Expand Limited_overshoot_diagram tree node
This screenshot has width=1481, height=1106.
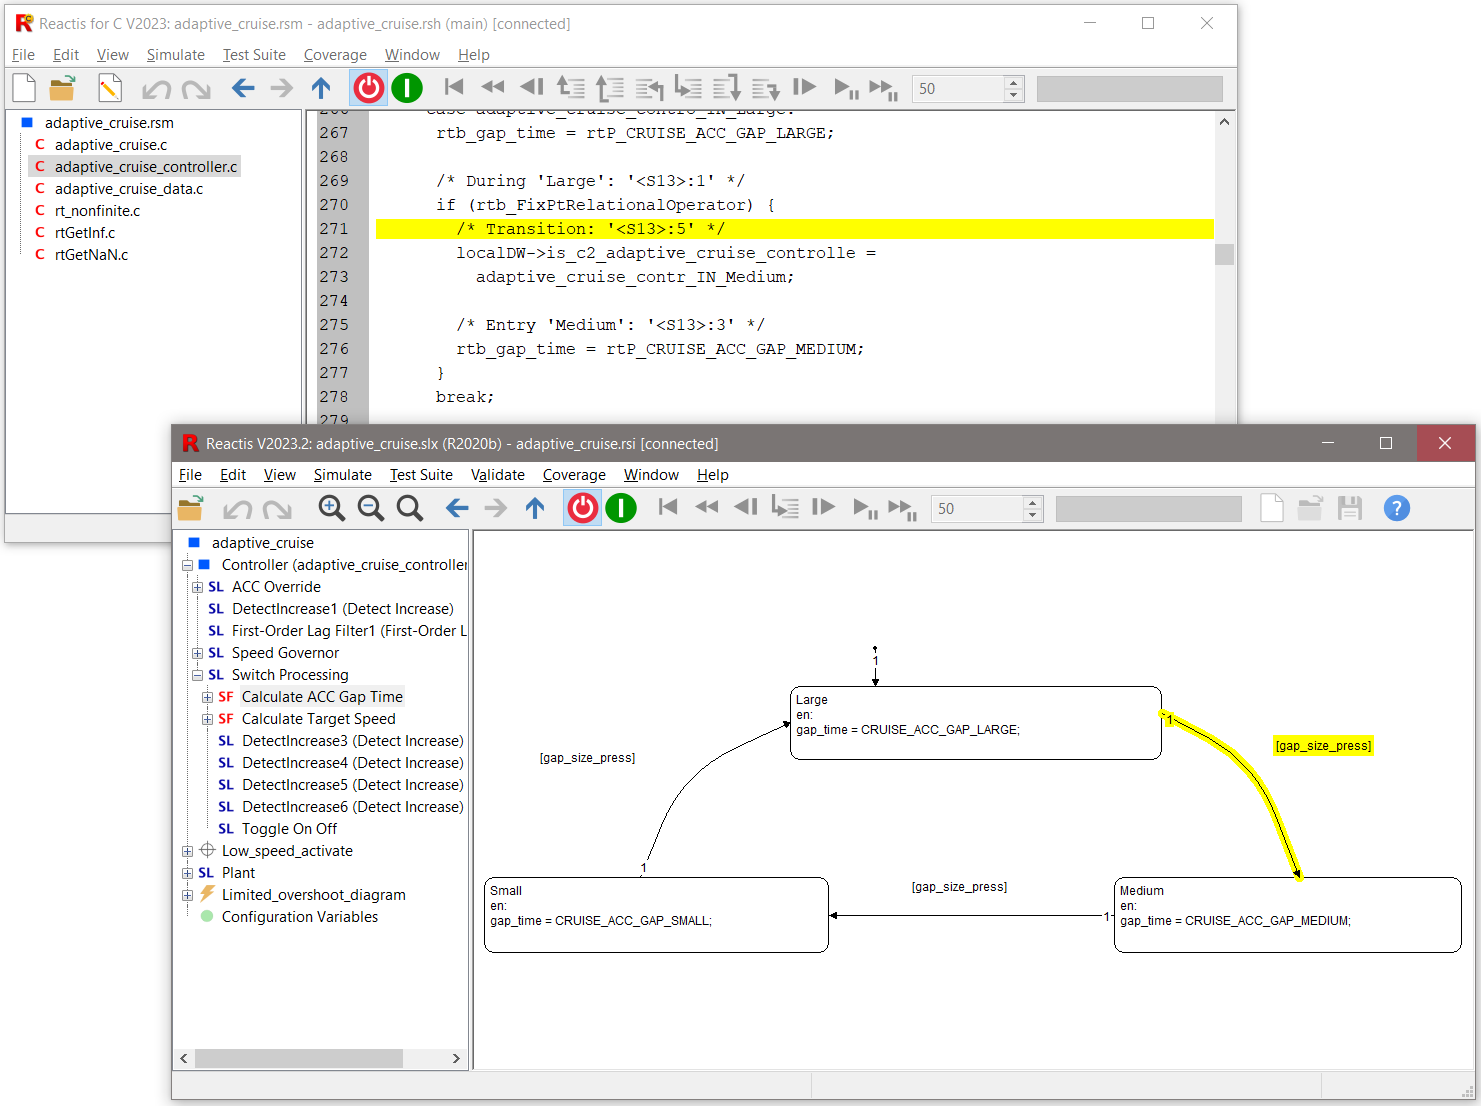pos(187,895)
